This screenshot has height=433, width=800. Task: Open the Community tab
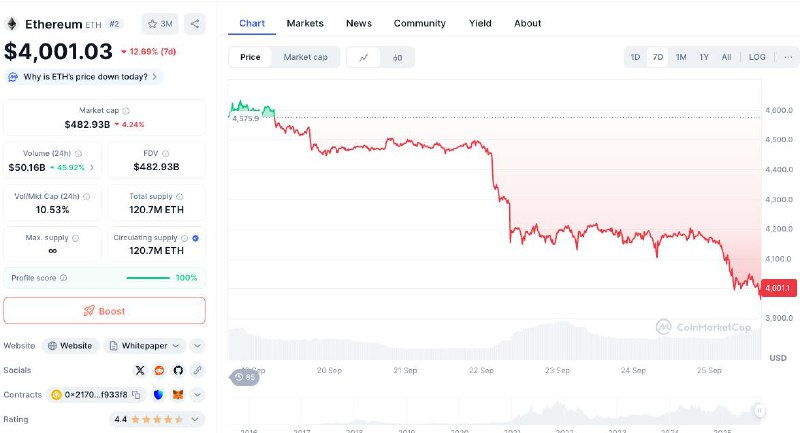tap(419, 23)
